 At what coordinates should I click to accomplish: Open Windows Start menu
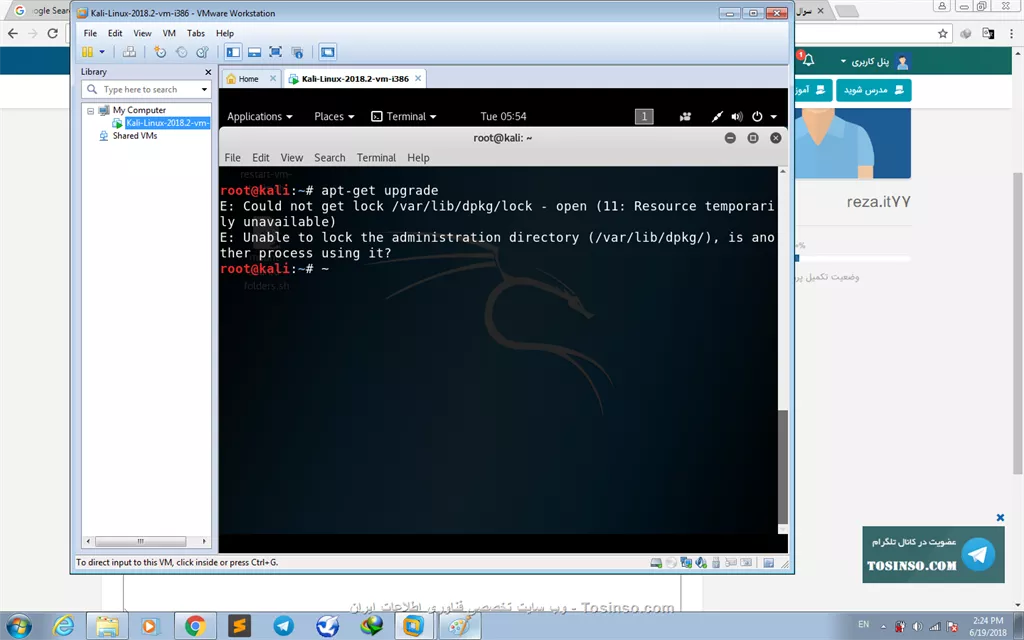18,626
